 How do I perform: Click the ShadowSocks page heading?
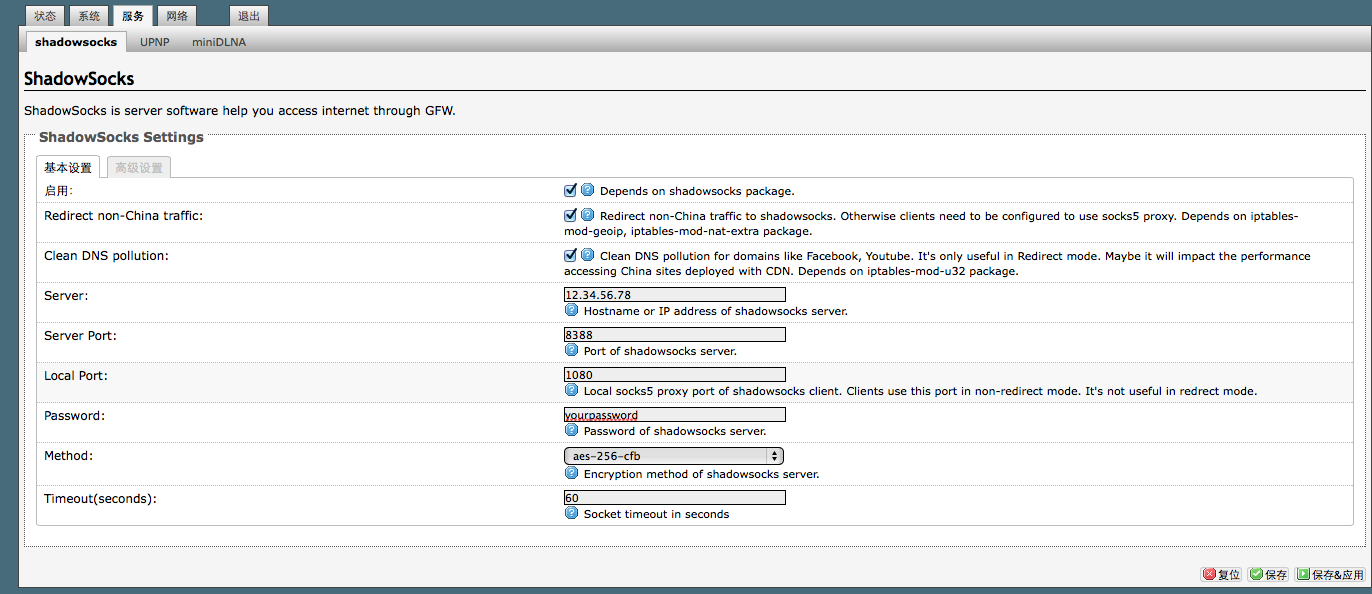pyautogui.click(x=79, y=78)
